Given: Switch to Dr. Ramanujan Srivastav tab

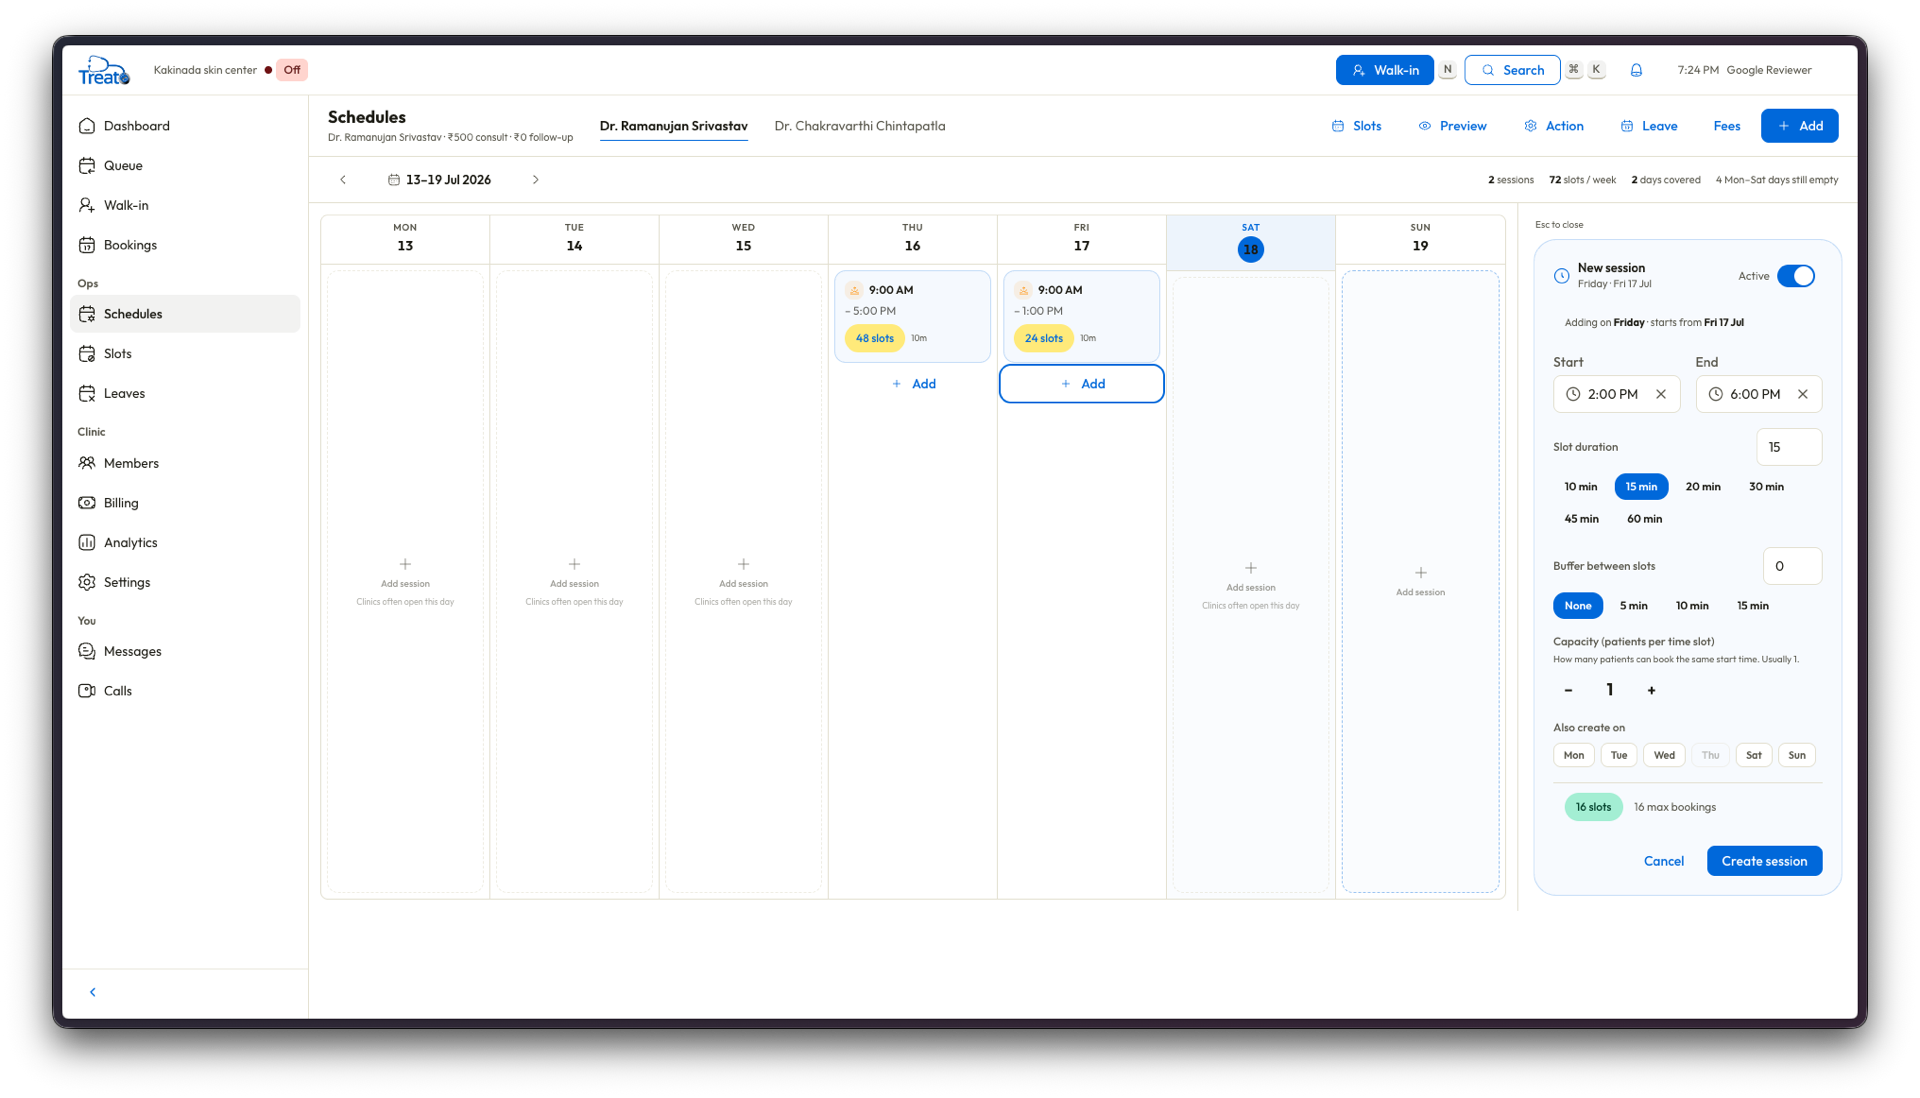Looking at the screenshot, I should (x=673, y=126).
